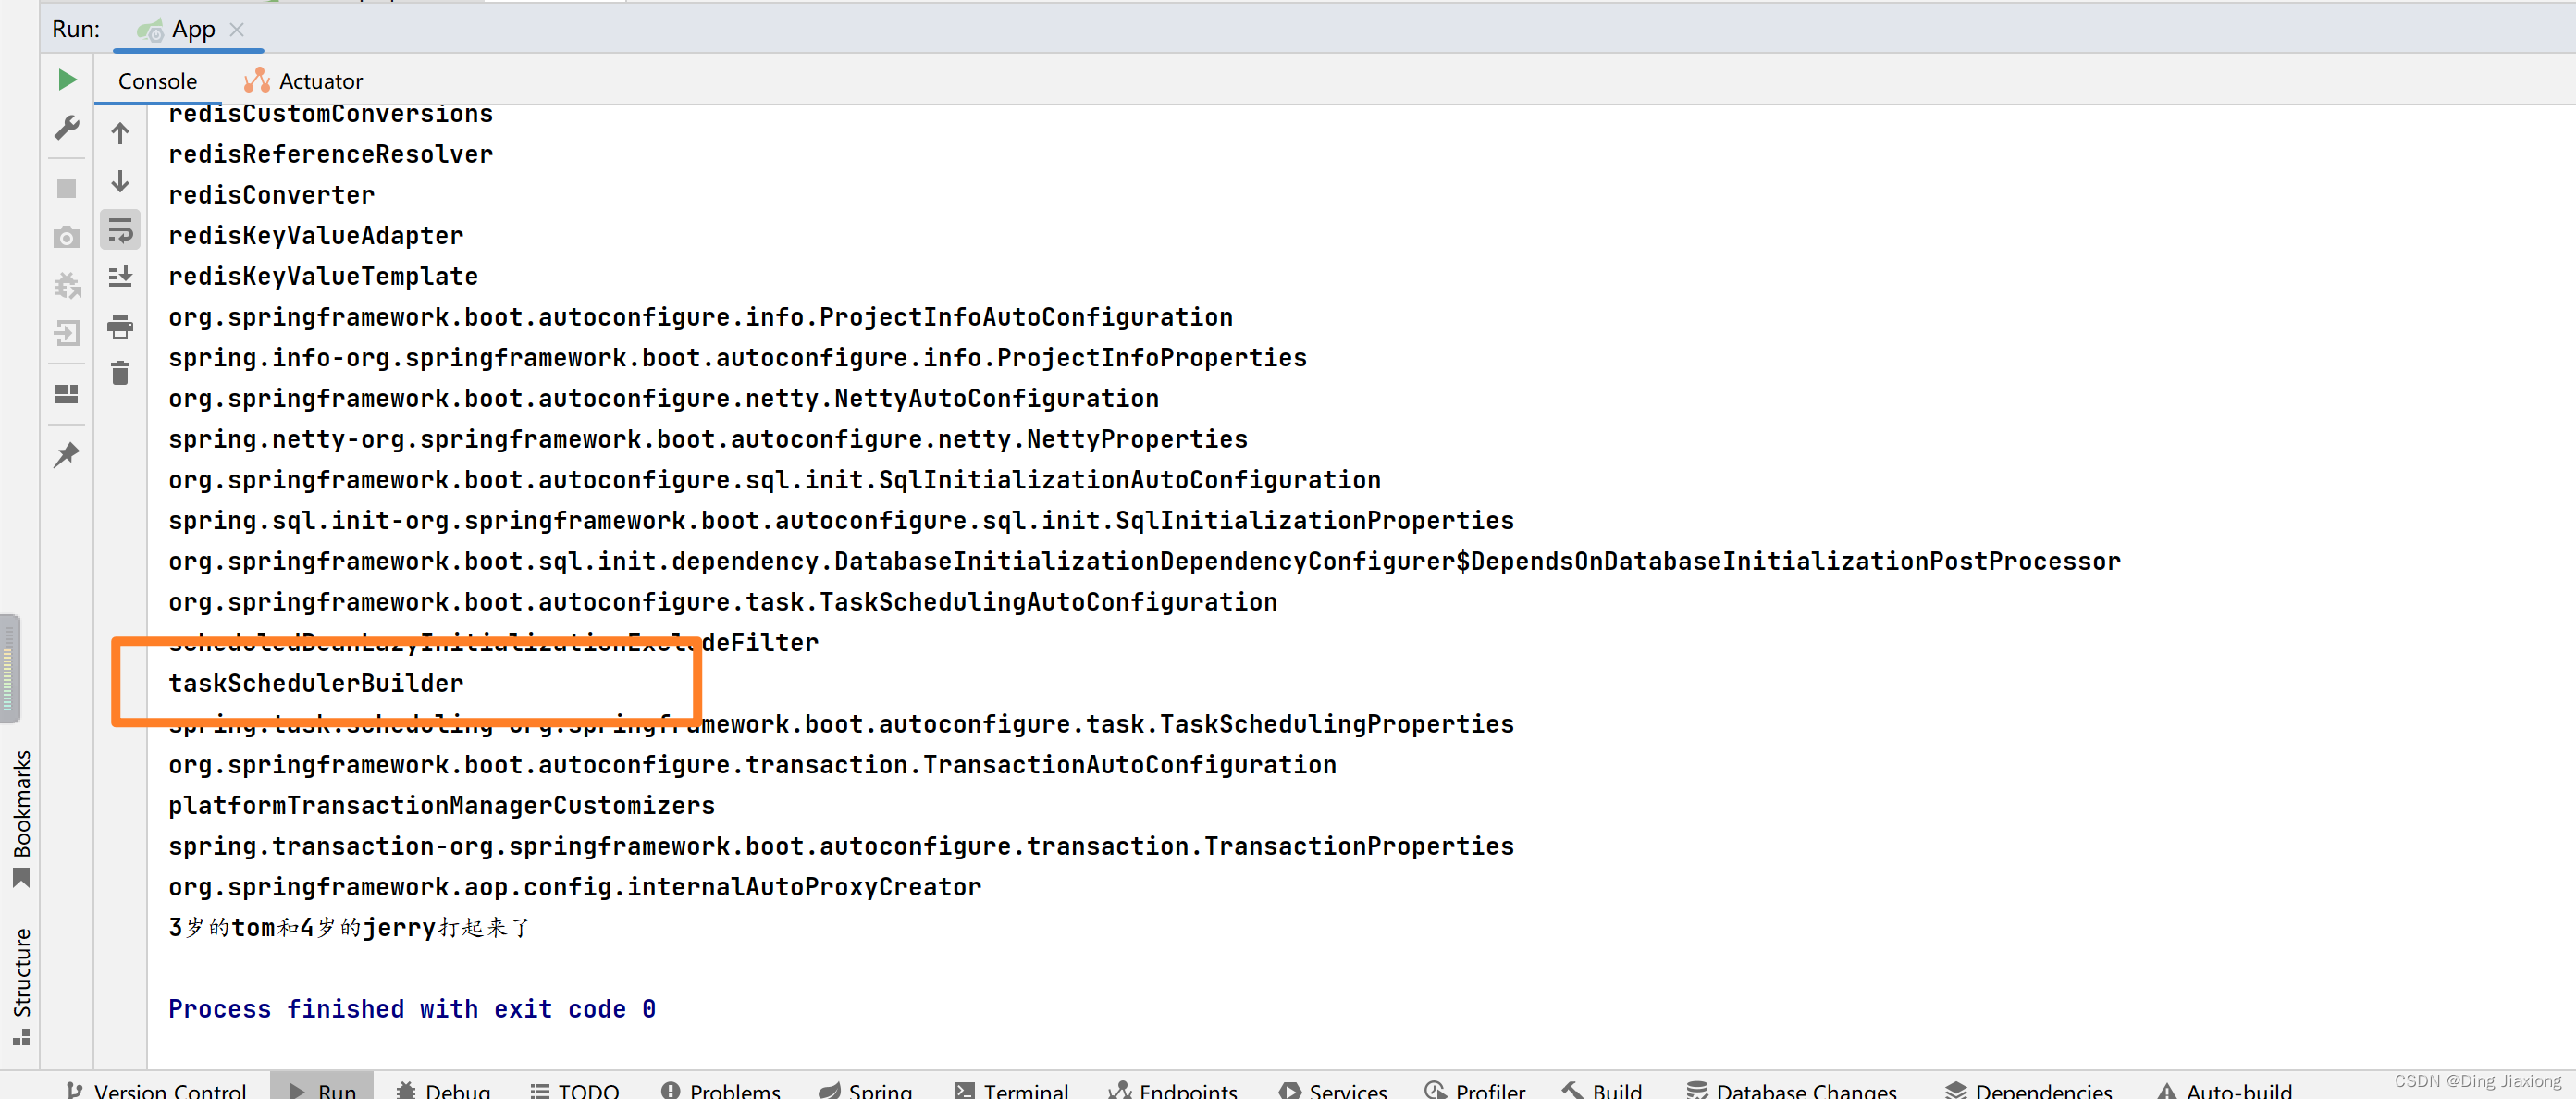Open run configuration wrench settings
This screenshot has height=1099, width=2576.
coord(67,128)
